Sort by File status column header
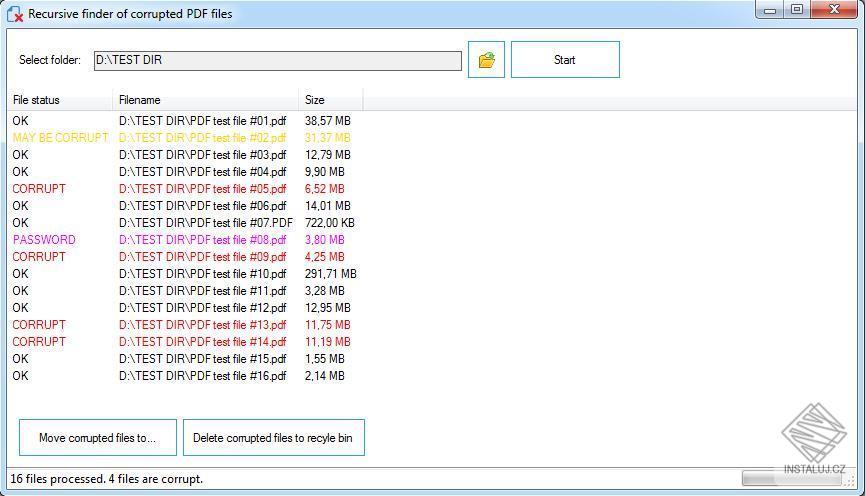 click(60, 100)
